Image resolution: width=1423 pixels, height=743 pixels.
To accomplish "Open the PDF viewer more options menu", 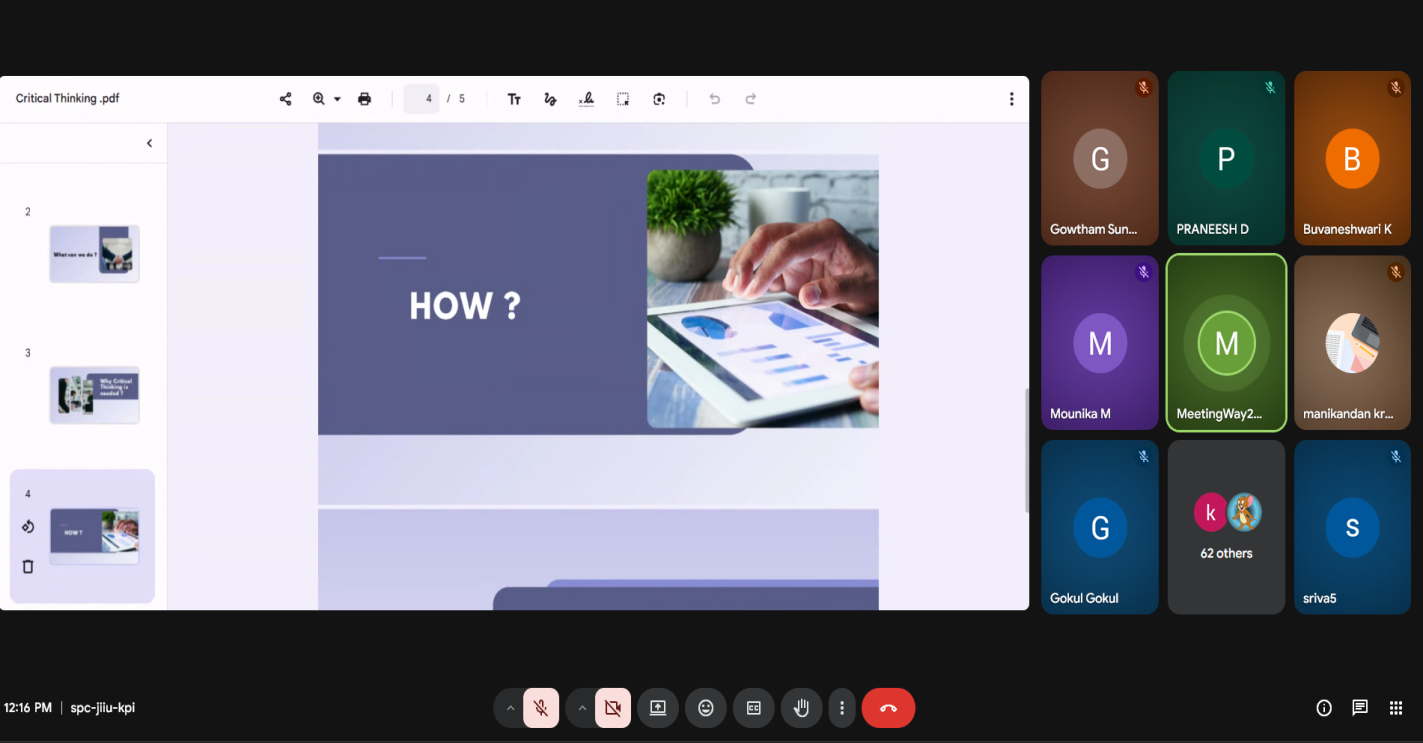I will (1011, 99).
